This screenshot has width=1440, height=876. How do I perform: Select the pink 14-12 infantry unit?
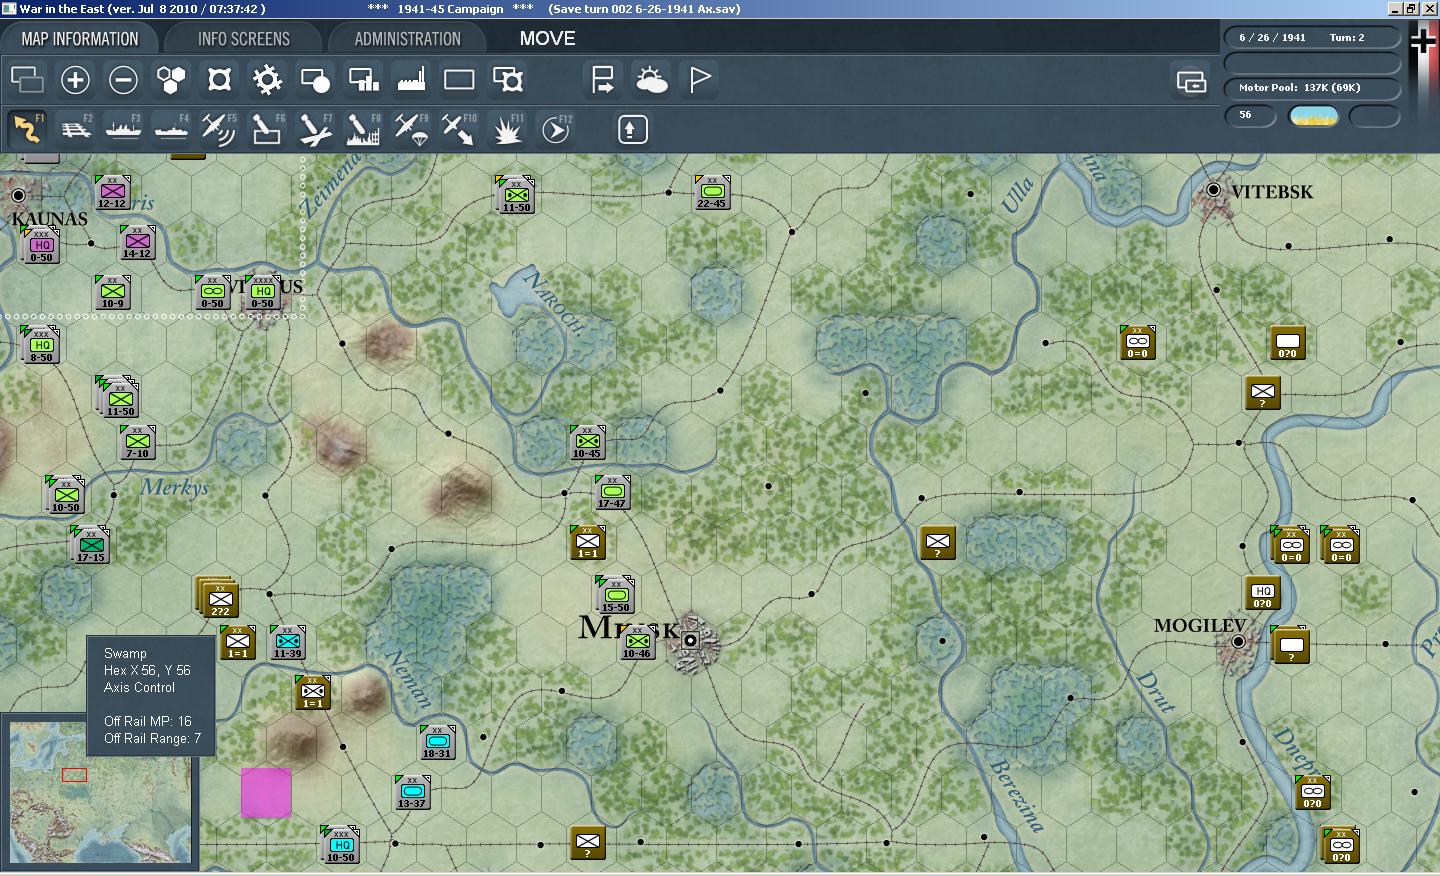[x=137, y=242]
